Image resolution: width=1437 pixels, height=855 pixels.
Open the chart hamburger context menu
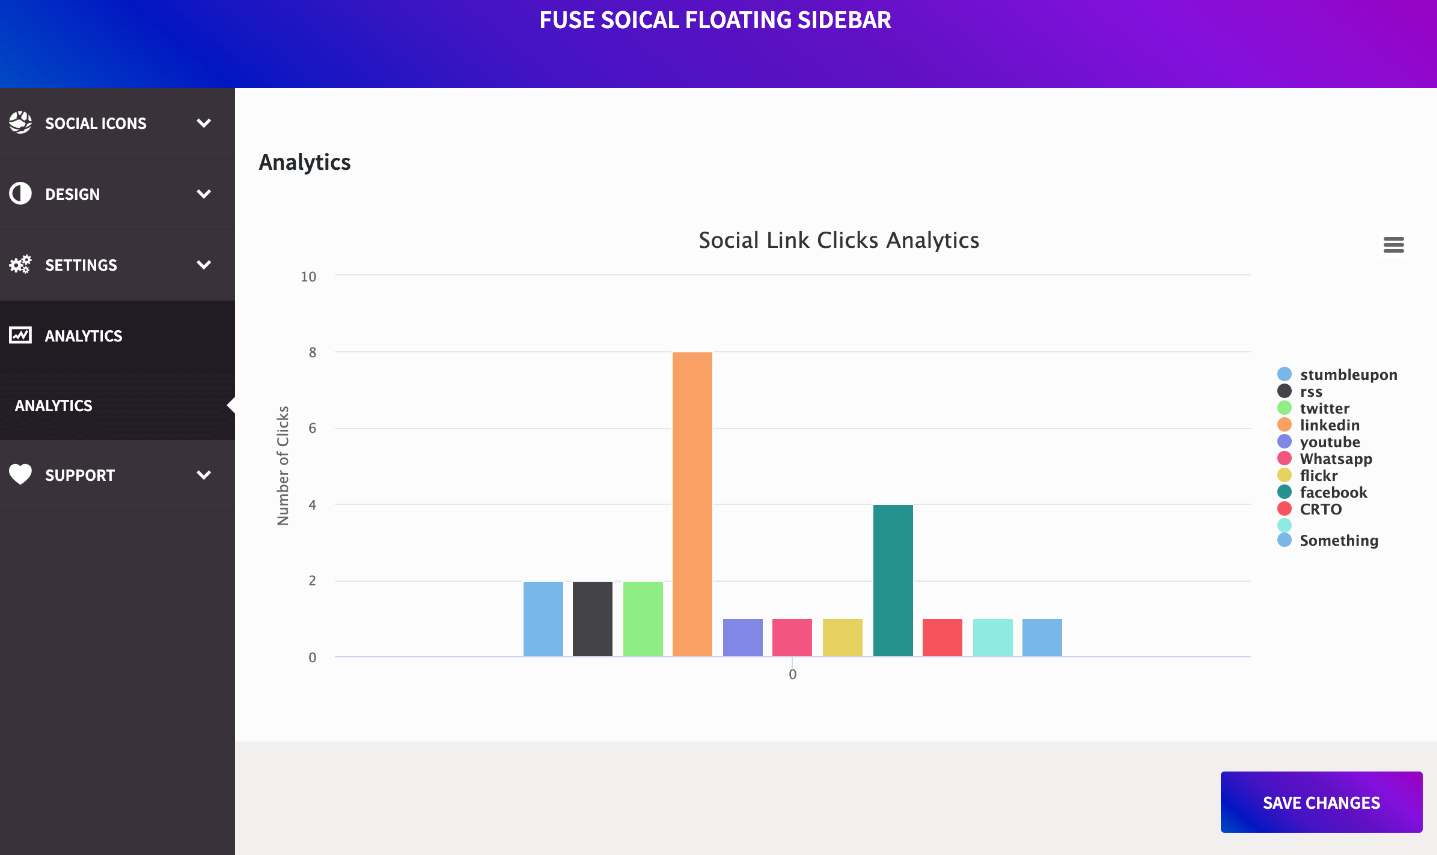pyautogui.click(x=1393, y=245)
